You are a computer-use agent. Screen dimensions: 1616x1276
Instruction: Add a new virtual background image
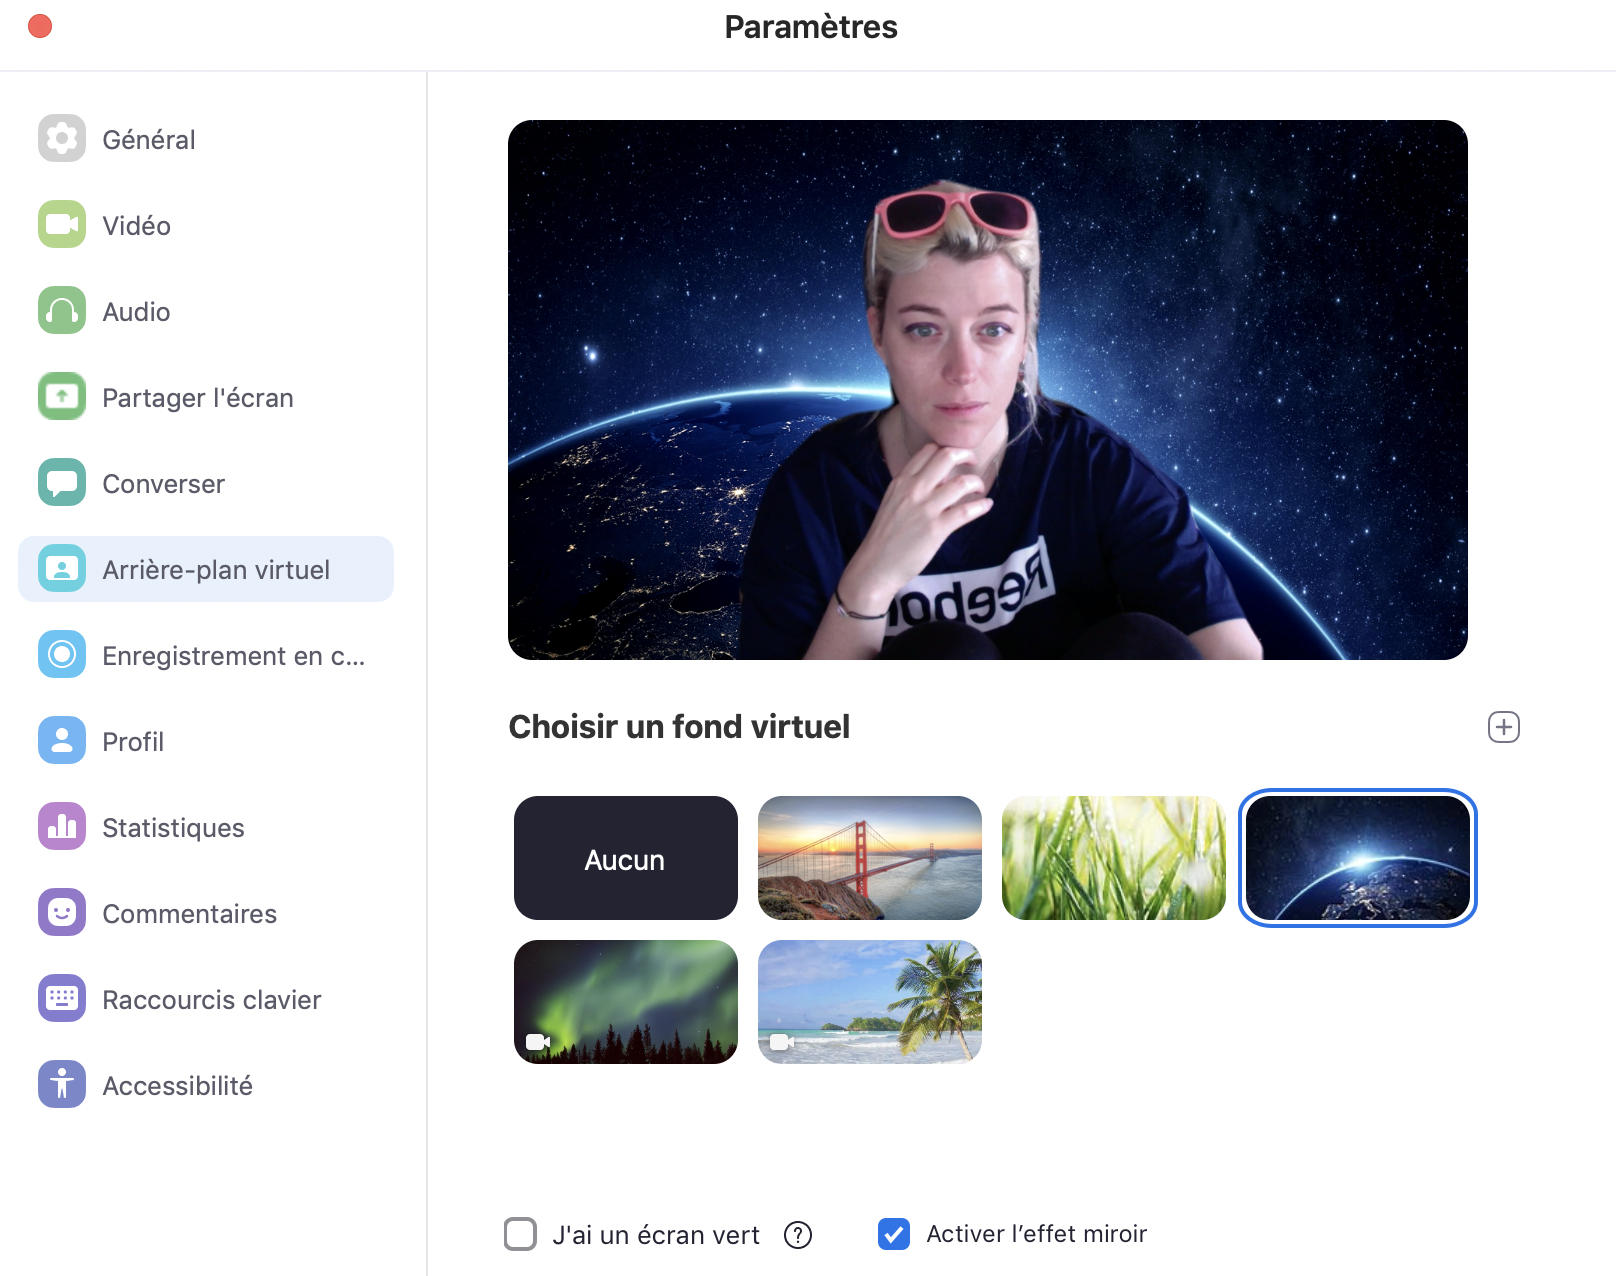(1503, 727)
